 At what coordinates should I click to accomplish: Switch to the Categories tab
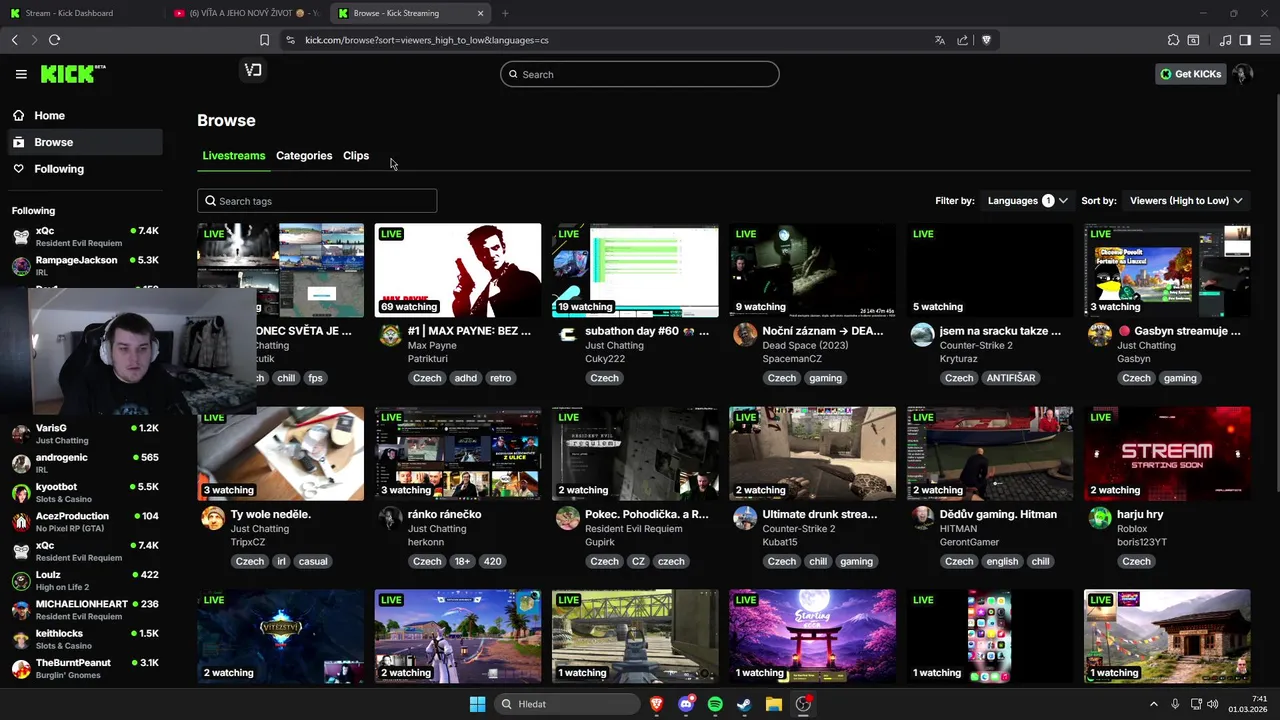tap(304, 156)
